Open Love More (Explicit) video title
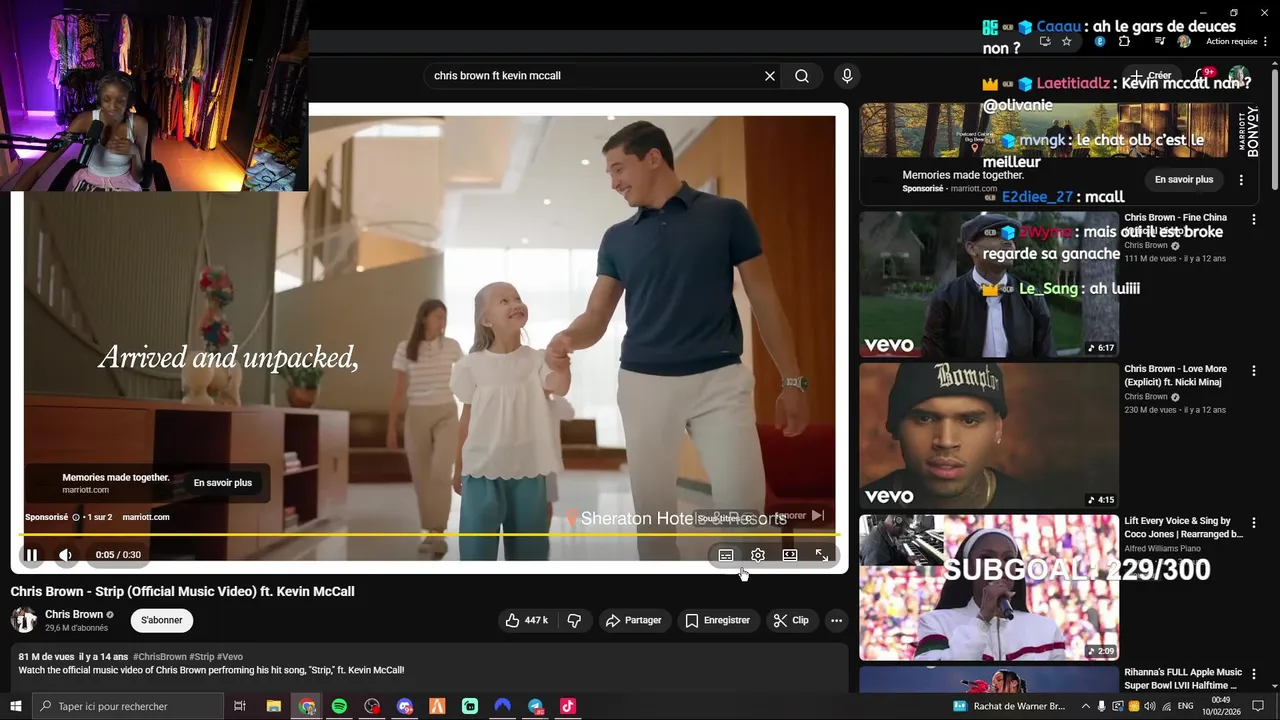This screenshot has height=720, width=1280. [1176, 375]
